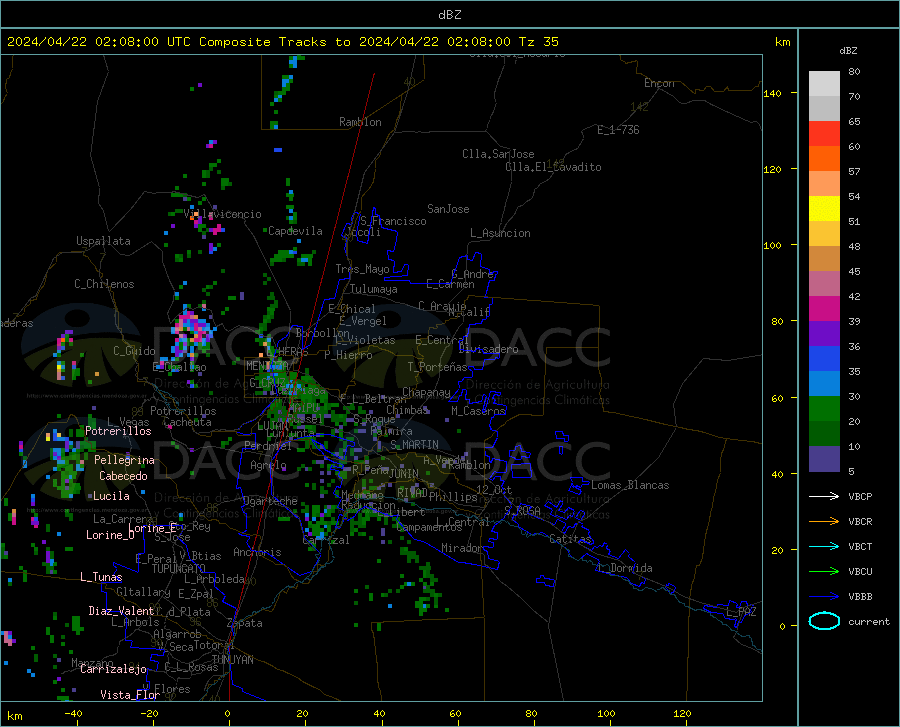
Task: Click the Villavicencio place label
Action: pos(223,214)
